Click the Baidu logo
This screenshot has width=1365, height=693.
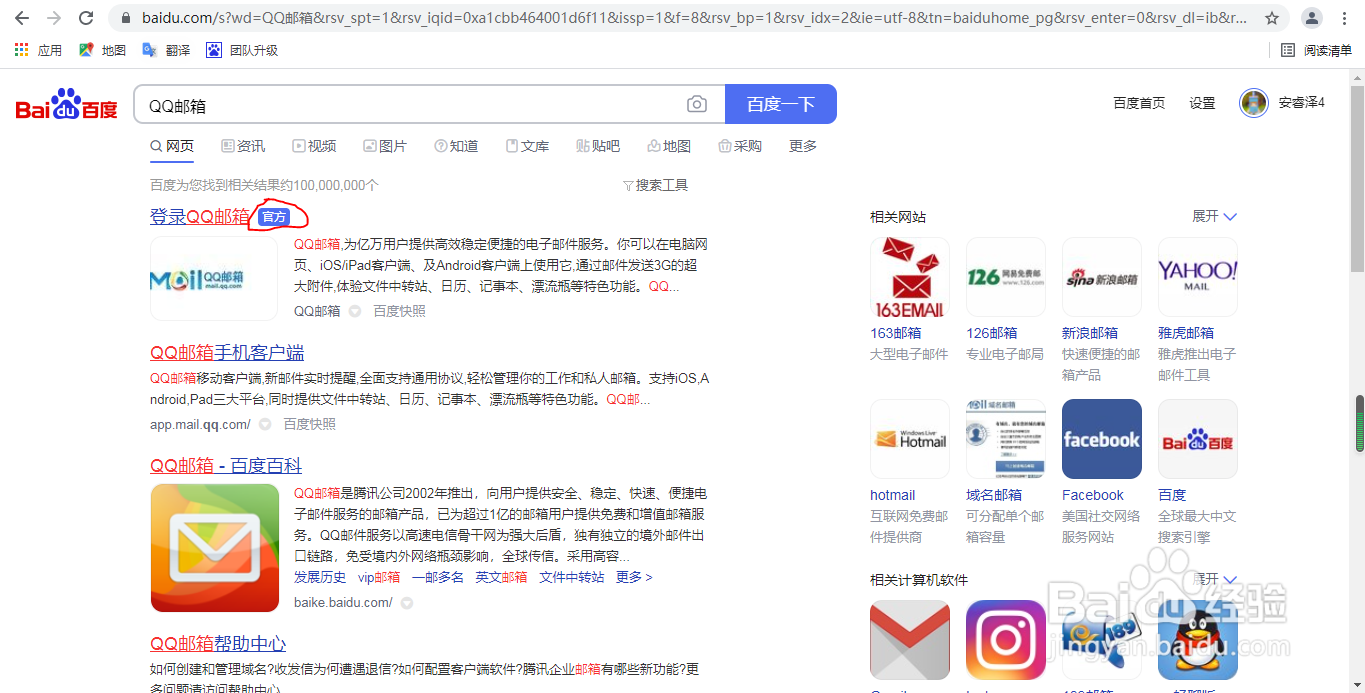67,104
